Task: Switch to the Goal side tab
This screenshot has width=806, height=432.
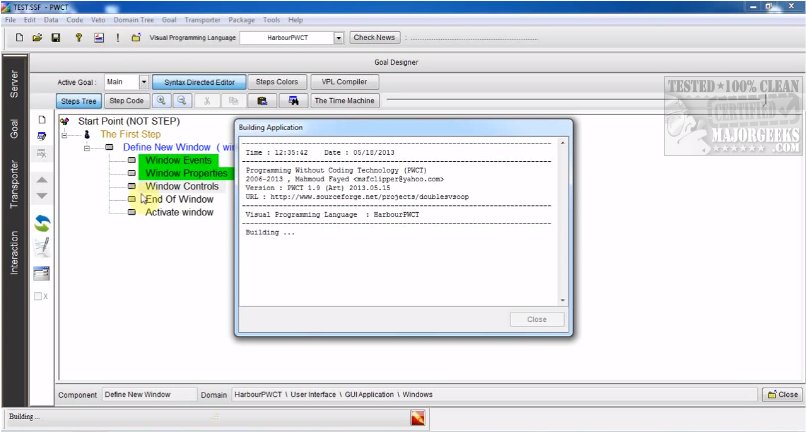Action: [x=14, y=129]
